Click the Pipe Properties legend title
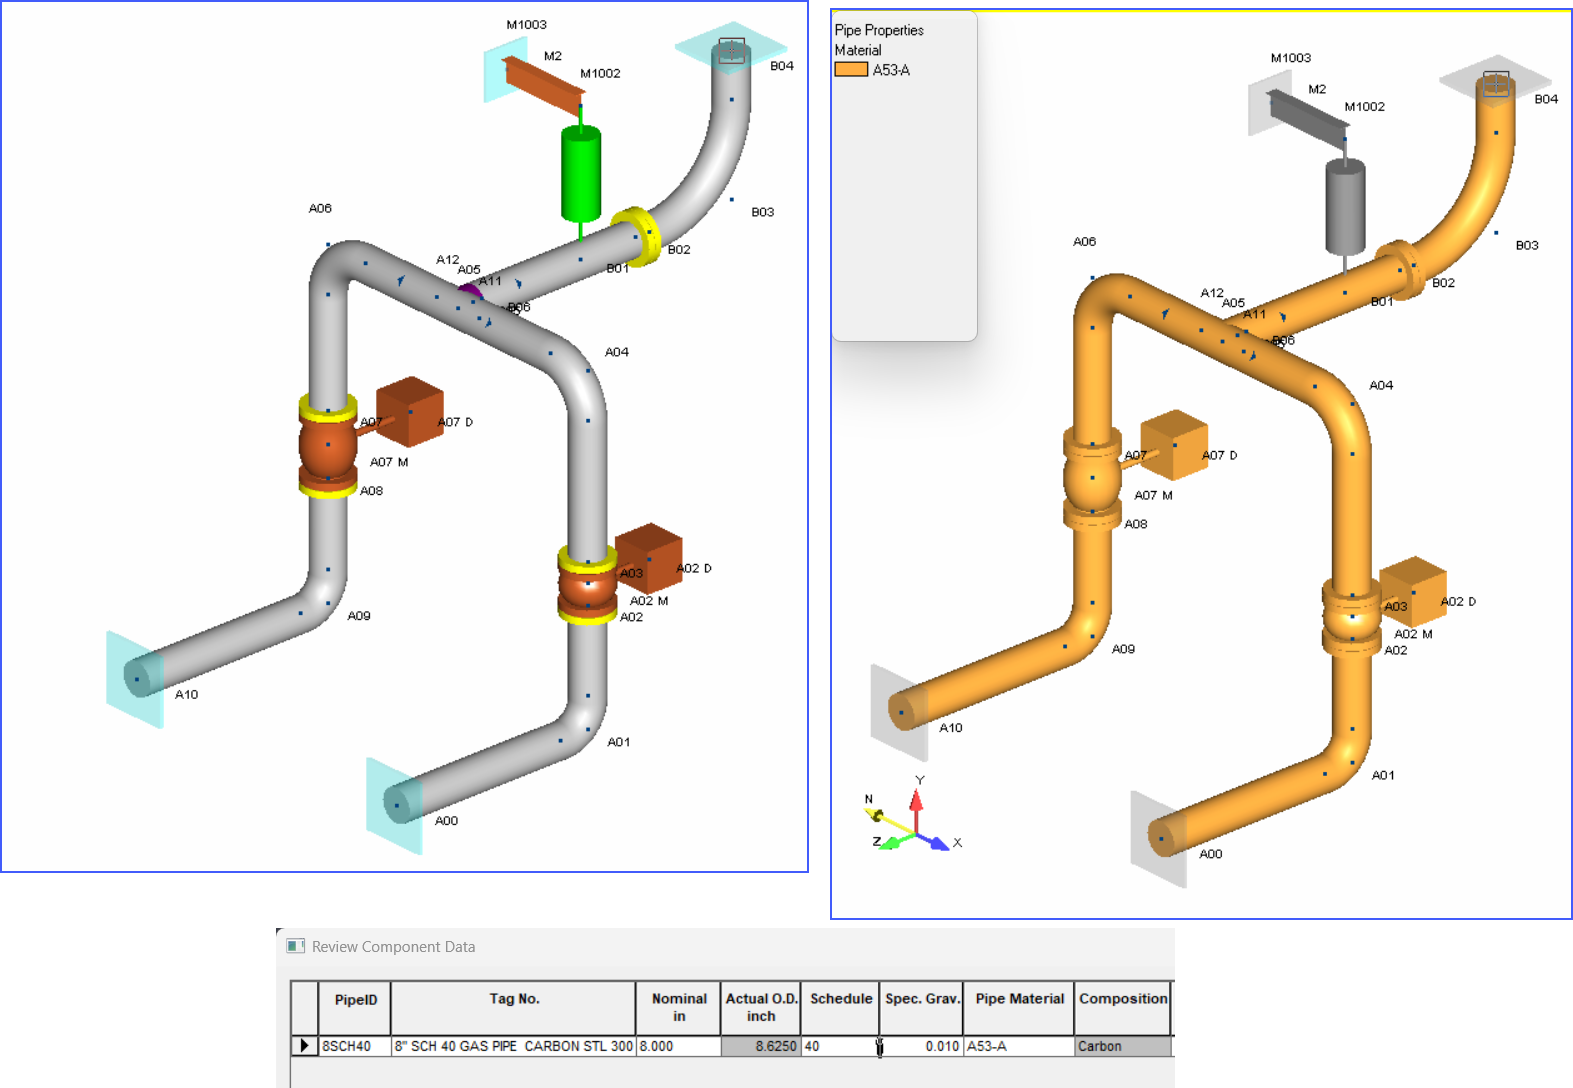 coord(879,30)
